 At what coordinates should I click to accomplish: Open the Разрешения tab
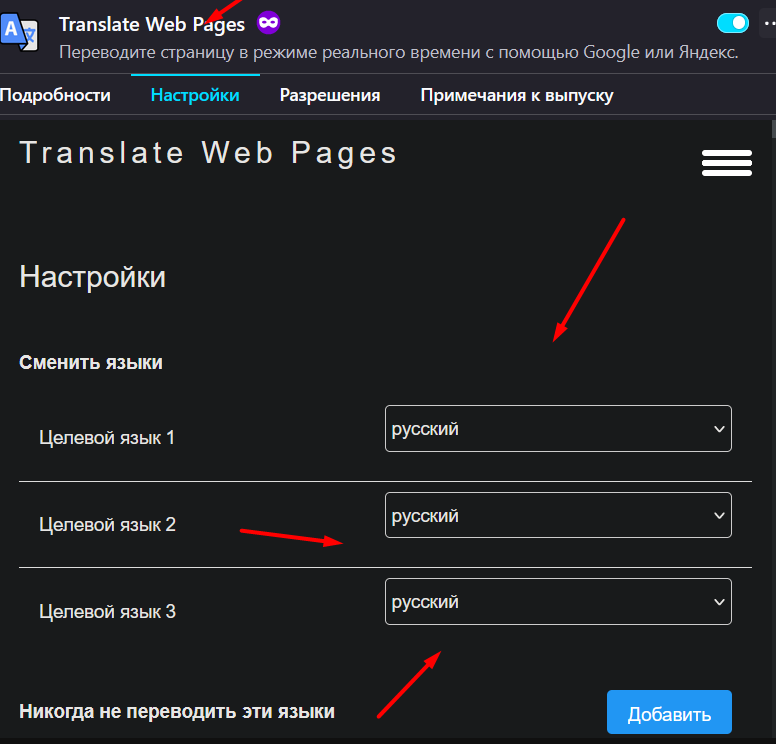[330, 95]
